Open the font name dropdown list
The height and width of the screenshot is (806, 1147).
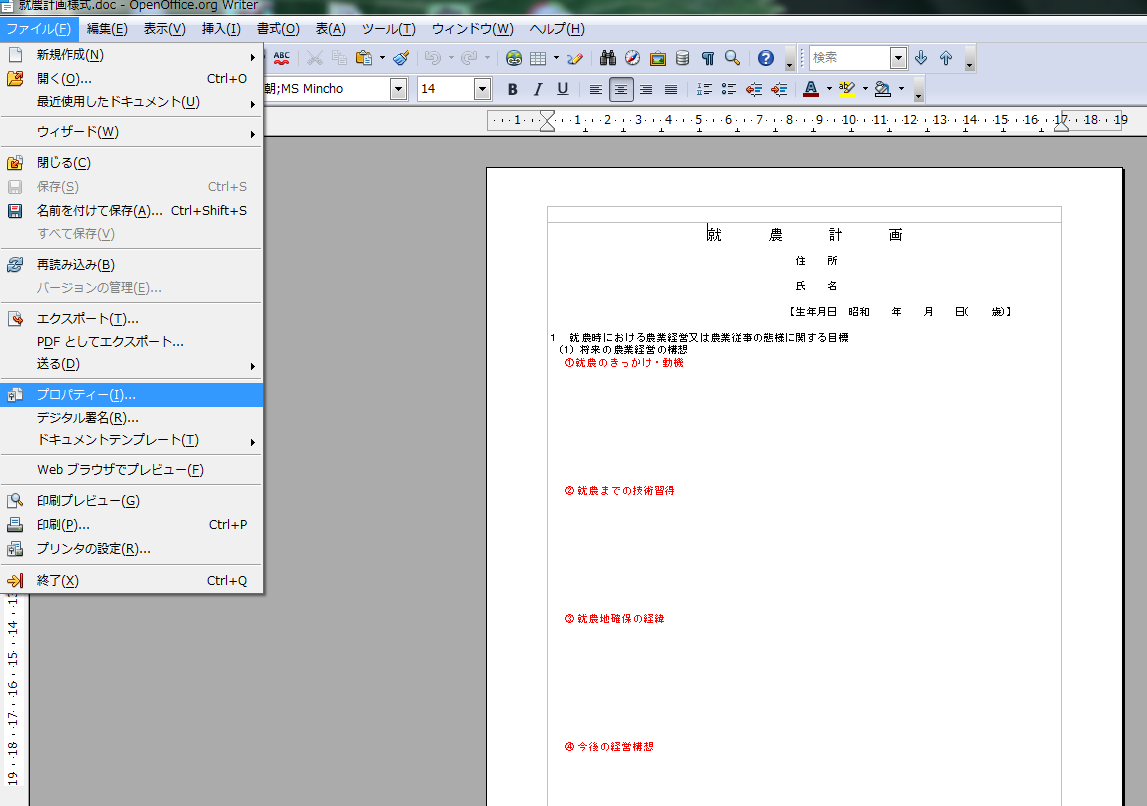pos(398,89)
